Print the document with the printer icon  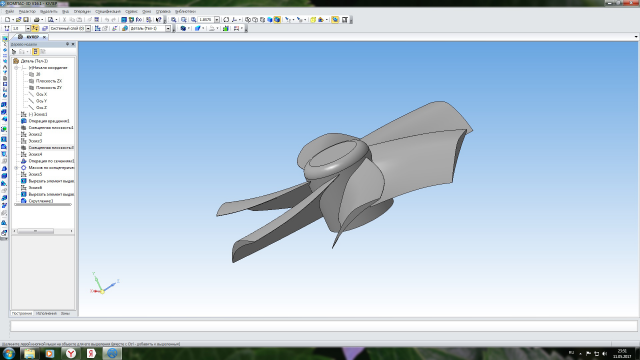coord(37,20)
